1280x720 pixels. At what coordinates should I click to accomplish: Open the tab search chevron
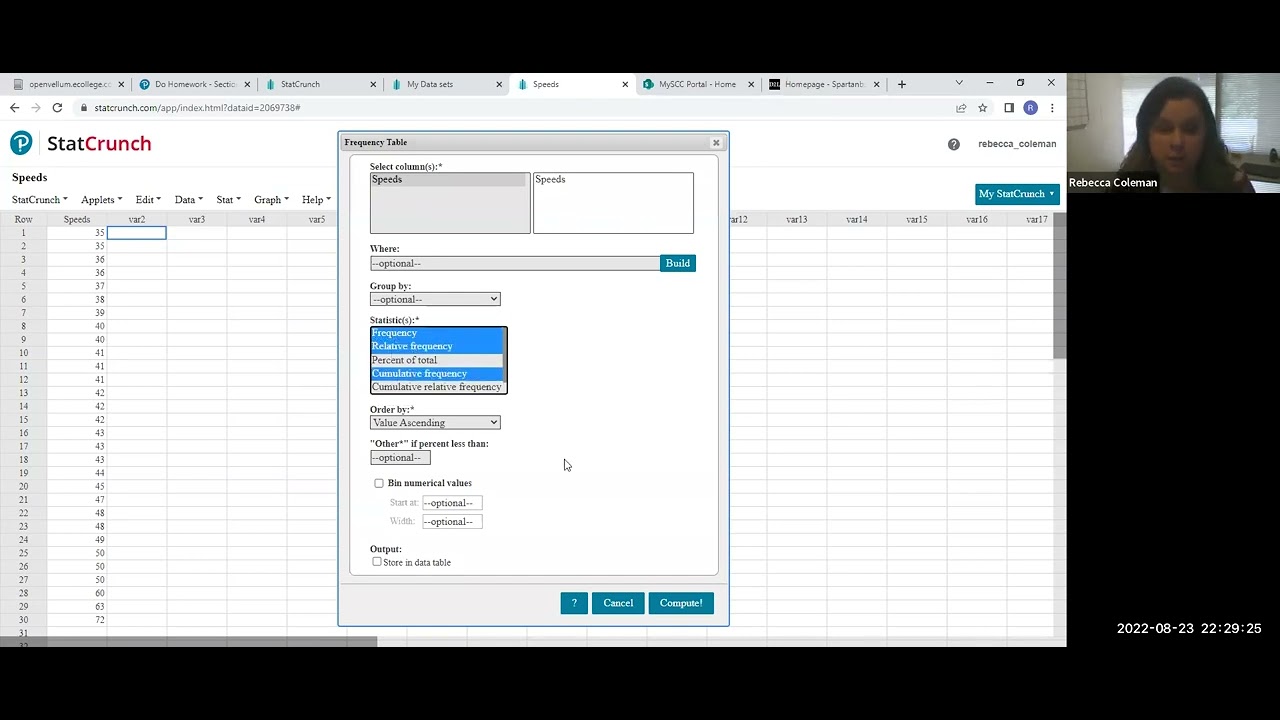(x=958, y=83)
